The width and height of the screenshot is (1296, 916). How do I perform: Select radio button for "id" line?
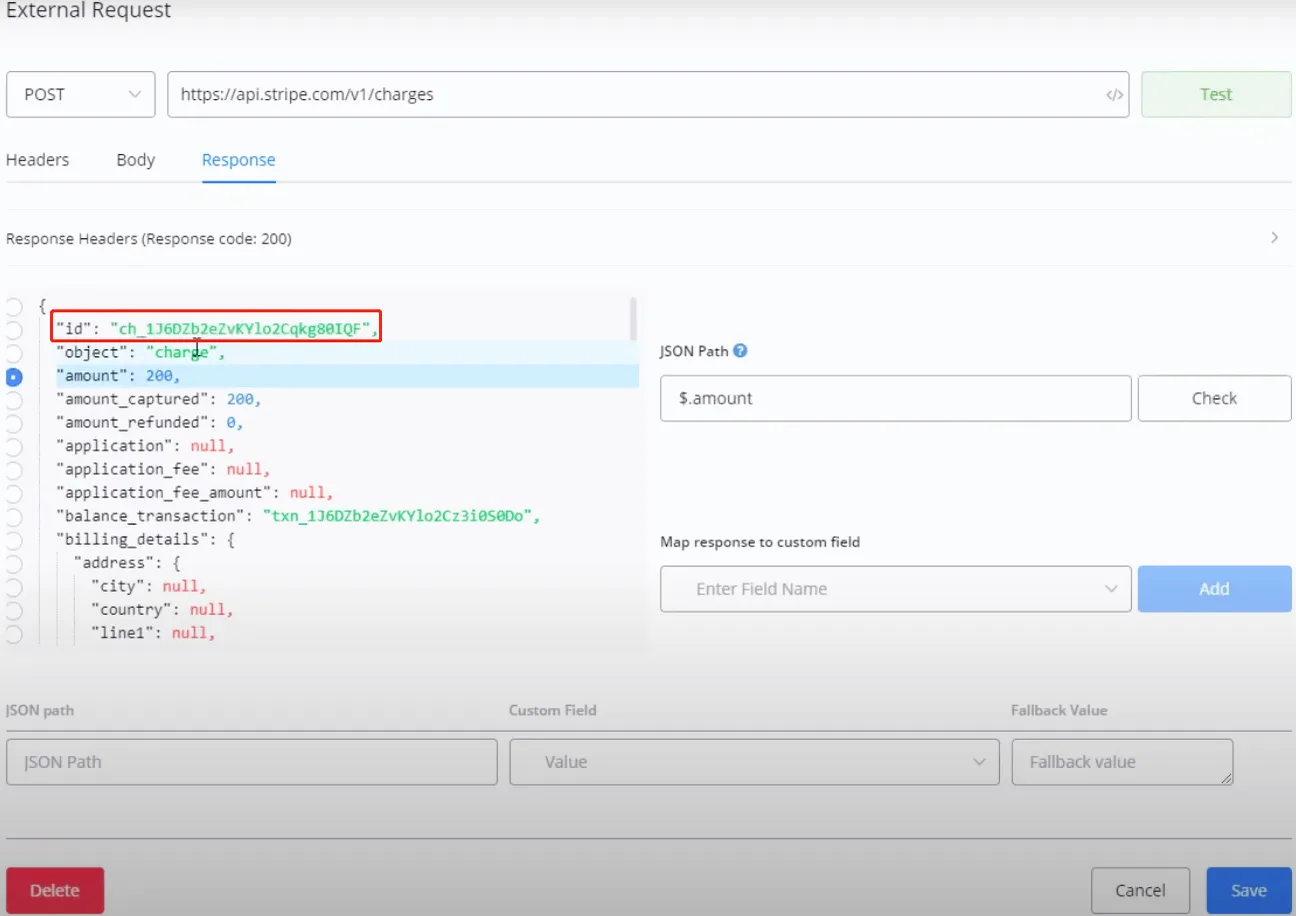14,330
